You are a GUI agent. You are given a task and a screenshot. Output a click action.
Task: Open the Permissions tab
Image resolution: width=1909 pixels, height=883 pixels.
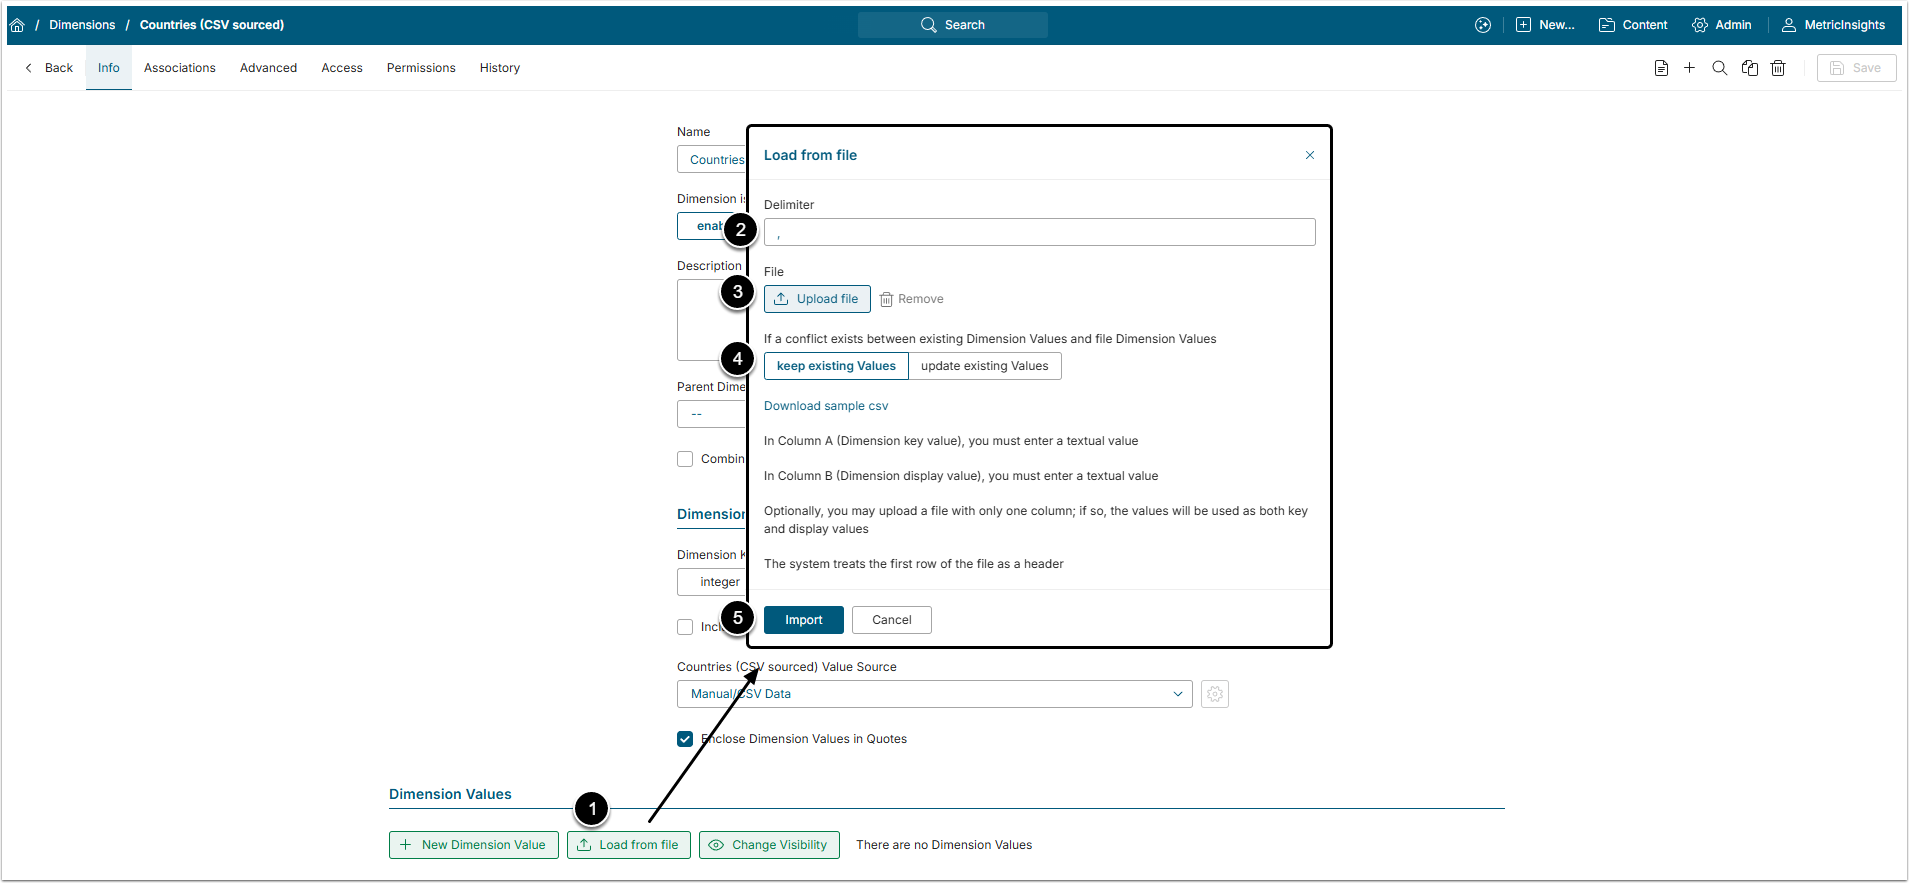421,68
